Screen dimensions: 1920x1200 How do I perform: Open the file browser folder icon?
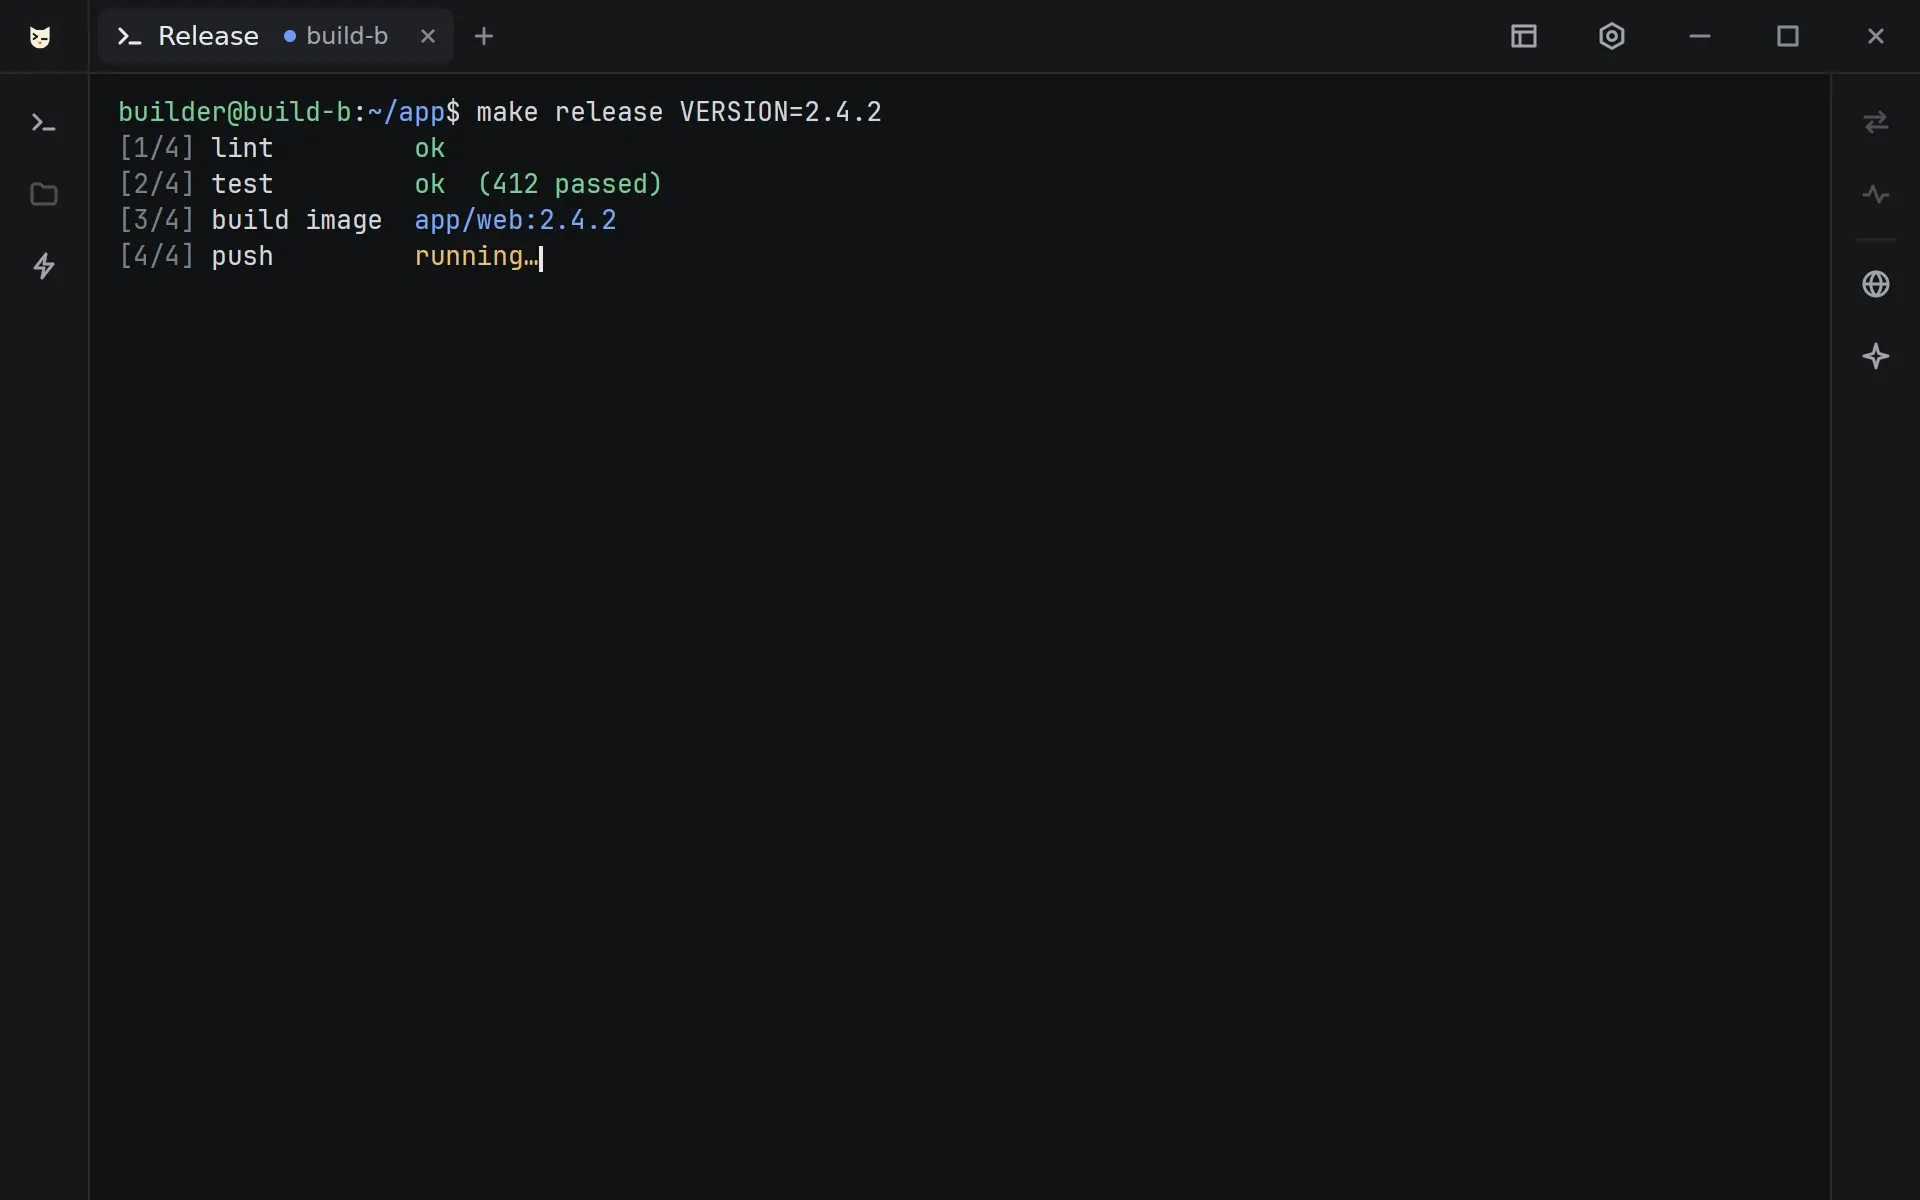44,194
